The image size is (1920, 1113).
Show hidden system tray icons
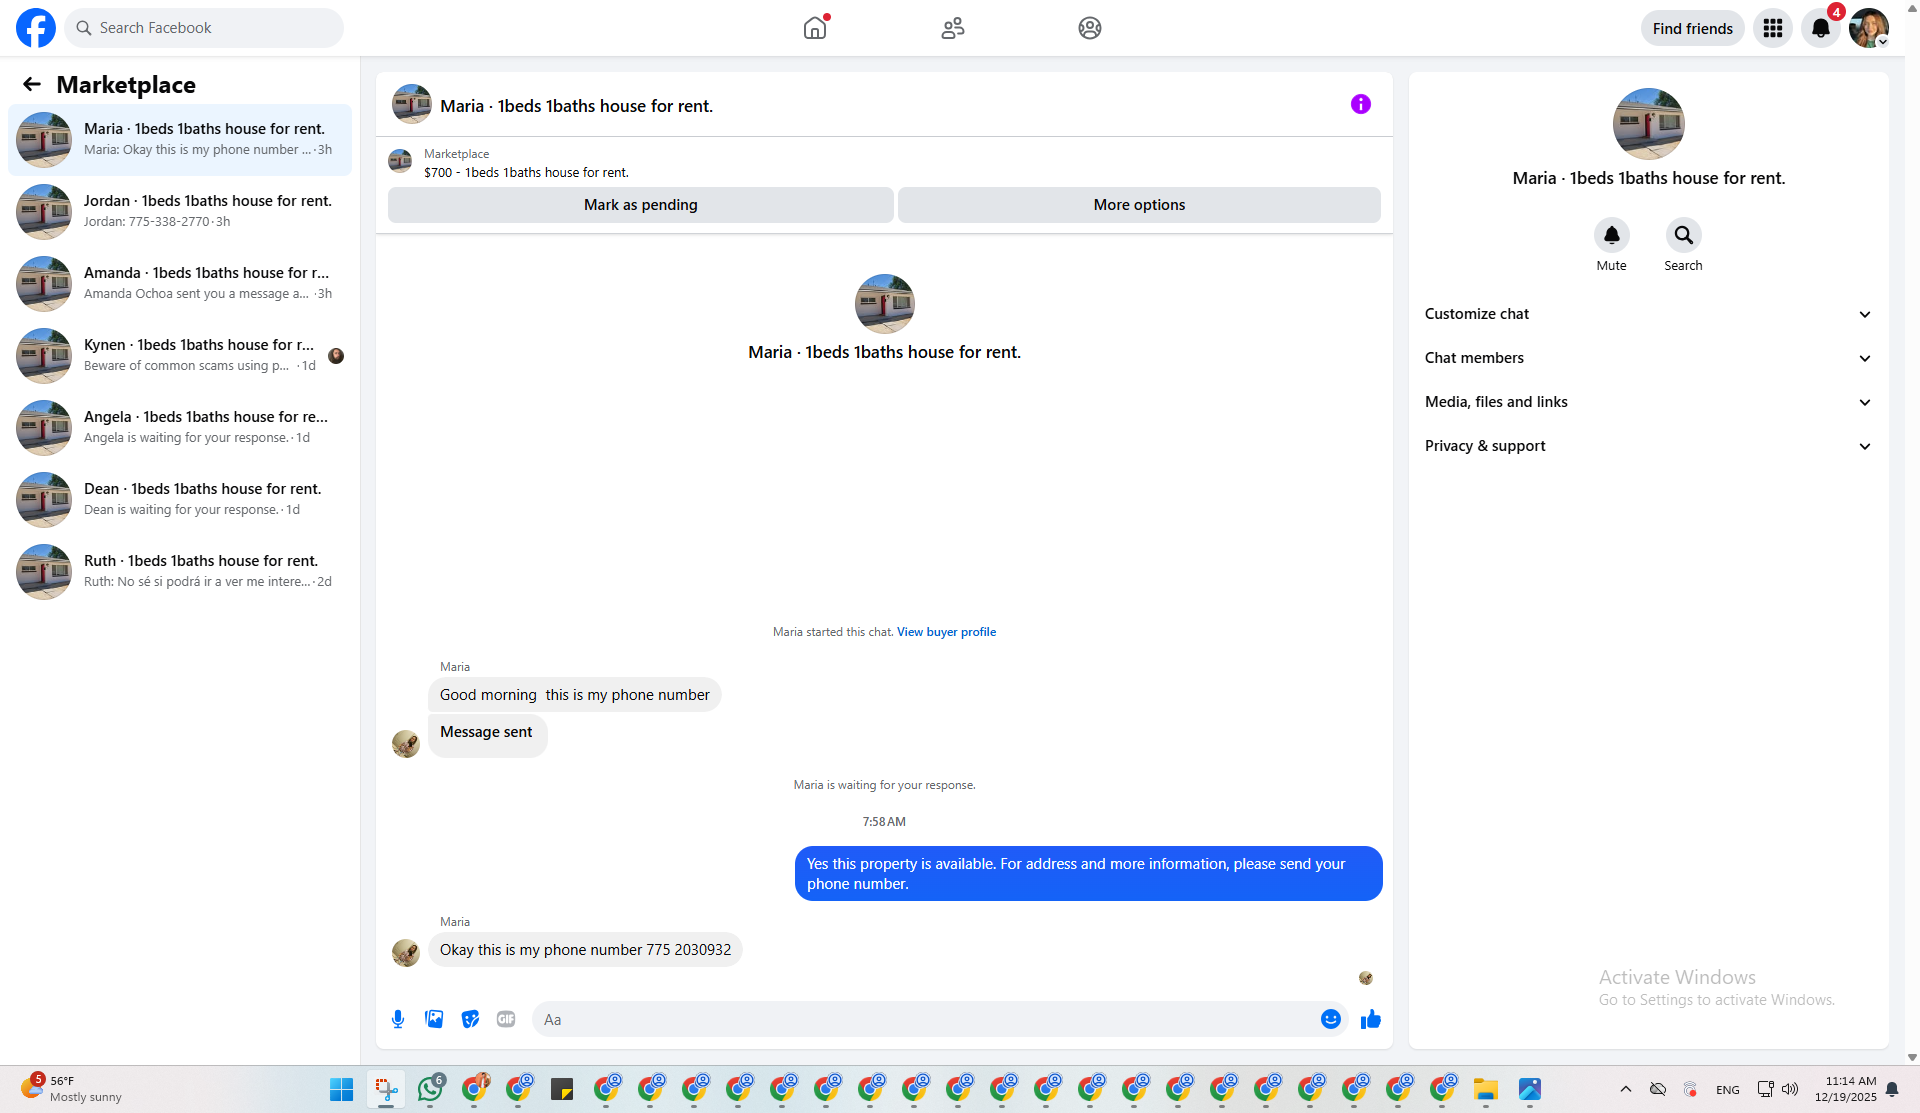[x=1626, y=1089]
